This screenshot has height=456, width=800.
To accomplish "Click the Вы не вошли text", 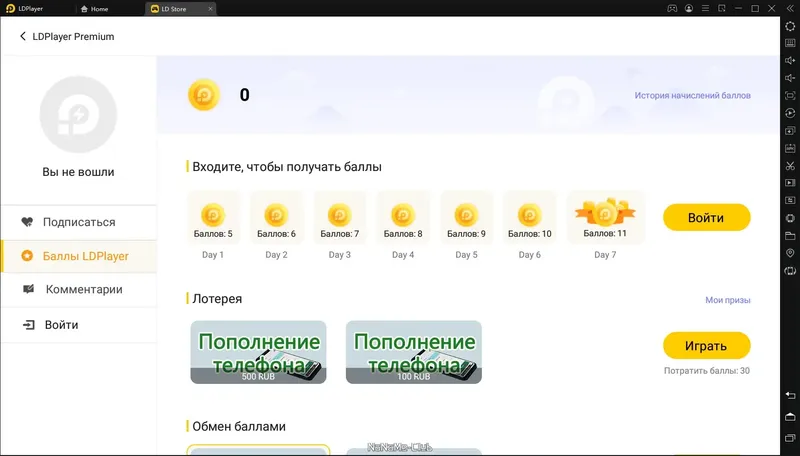I will (x=78, y=172).
